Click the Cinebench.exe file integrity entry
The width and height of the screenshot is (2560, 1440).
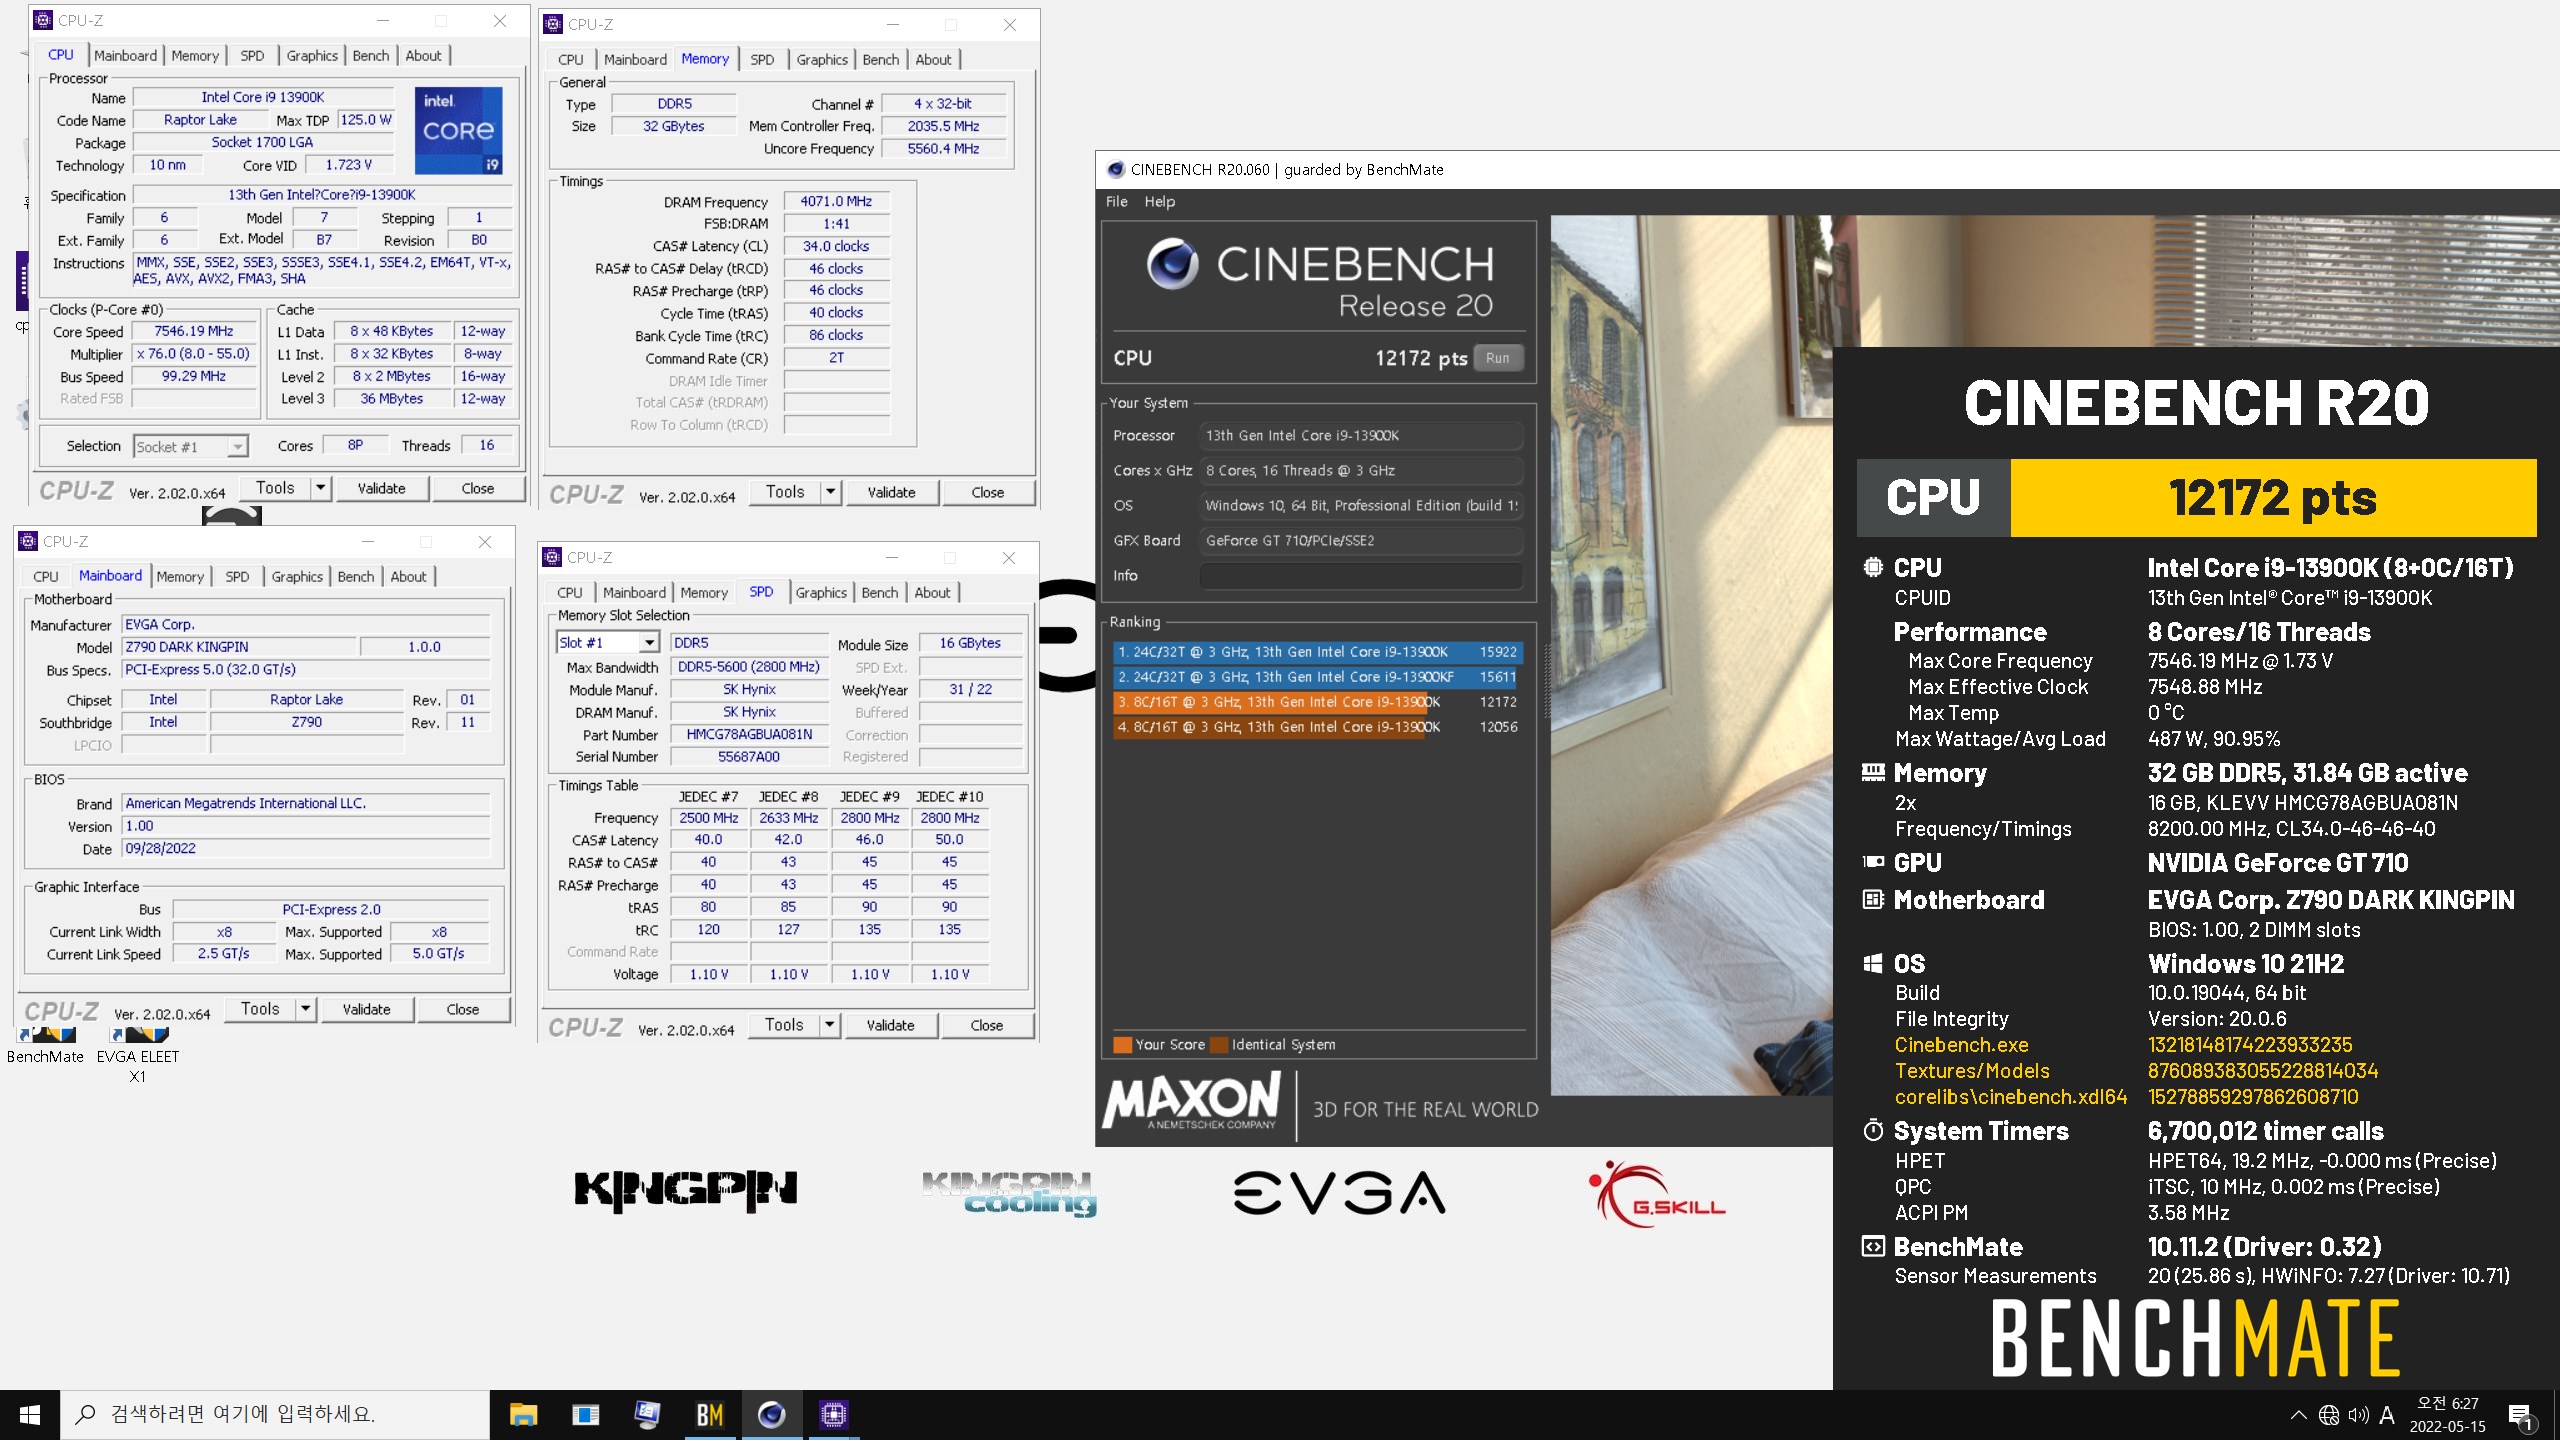(x=1961, y=1045)
